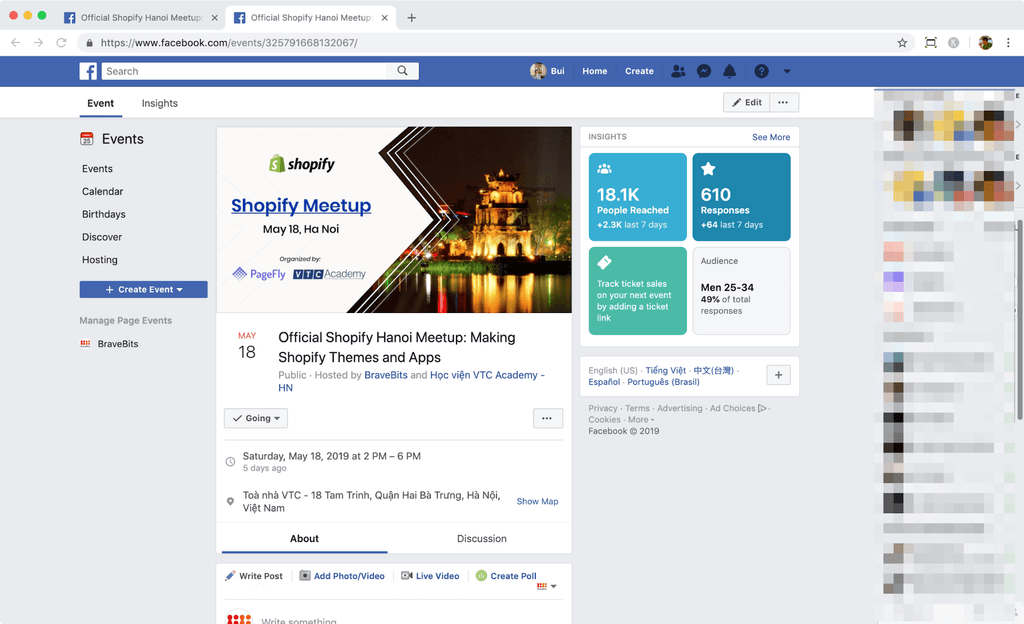
Task: Open the Quick Help question mark icon
Action: tap(761, 71)
